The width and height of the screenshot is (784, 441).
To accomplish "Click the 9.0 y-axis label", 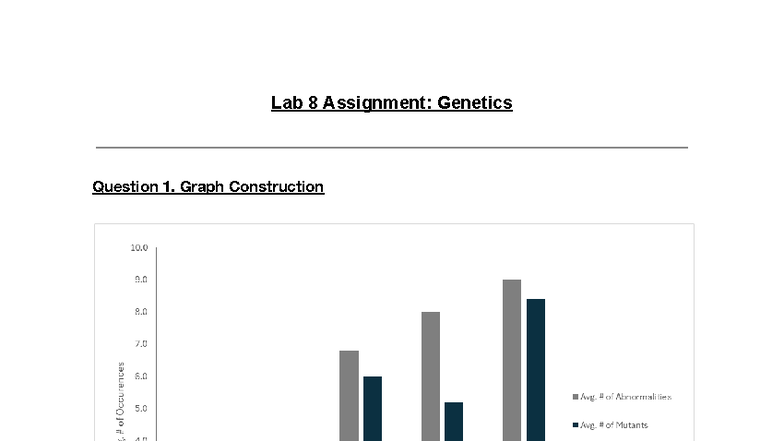I will coord(140,280).
